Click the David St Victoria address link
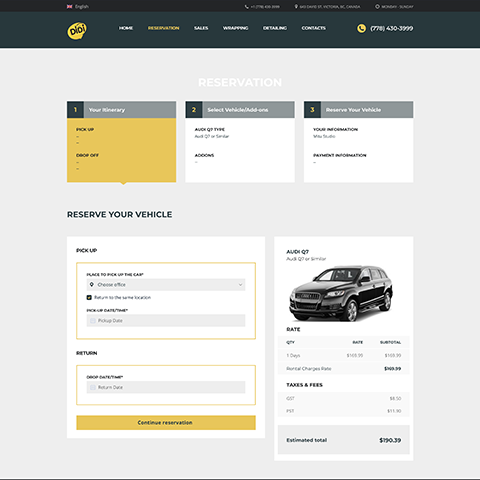480x480 pixels. 330,7
